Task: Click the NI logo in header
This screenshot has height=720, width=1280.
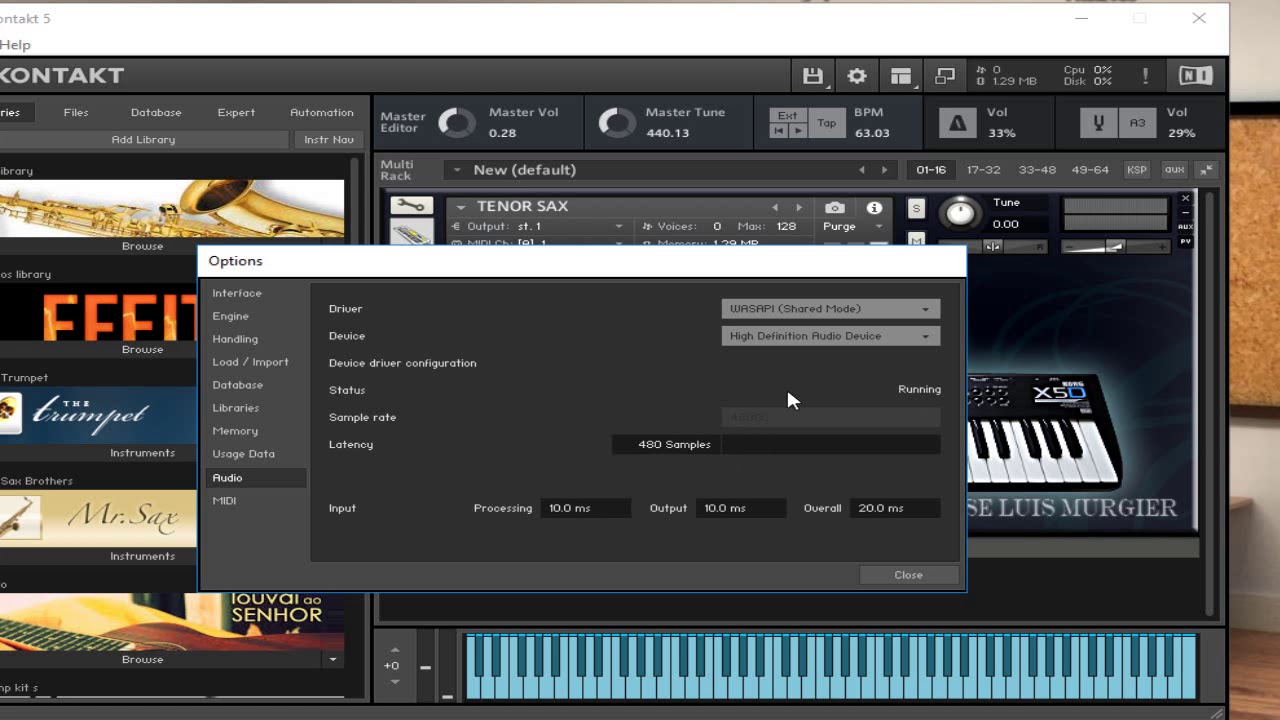Action: click(1195, 76)
